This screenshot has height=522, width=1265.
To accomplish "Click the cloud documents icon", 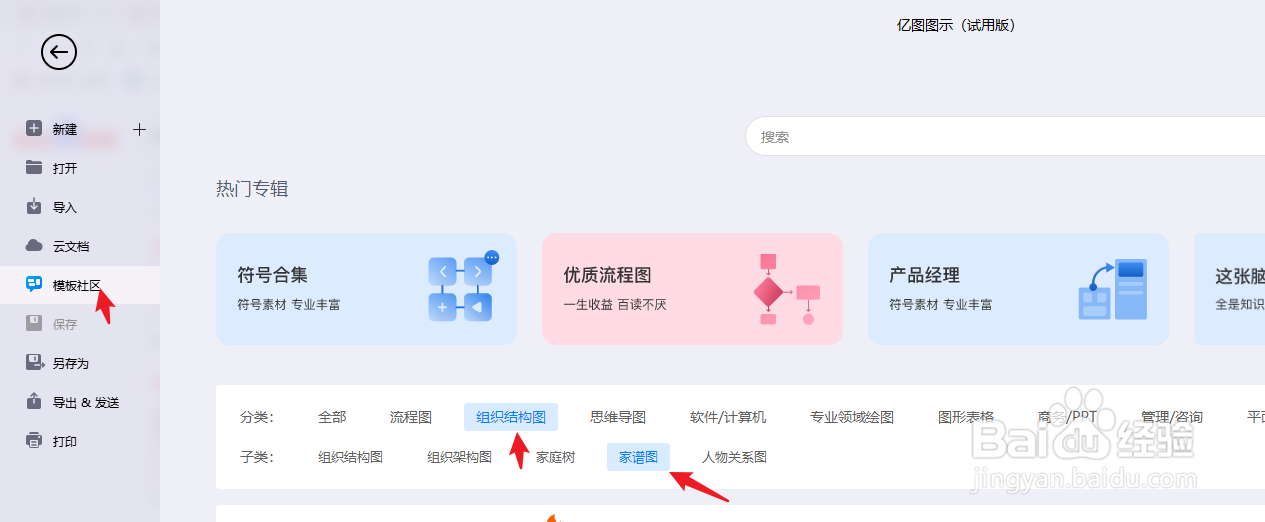I will pos(34,245).
